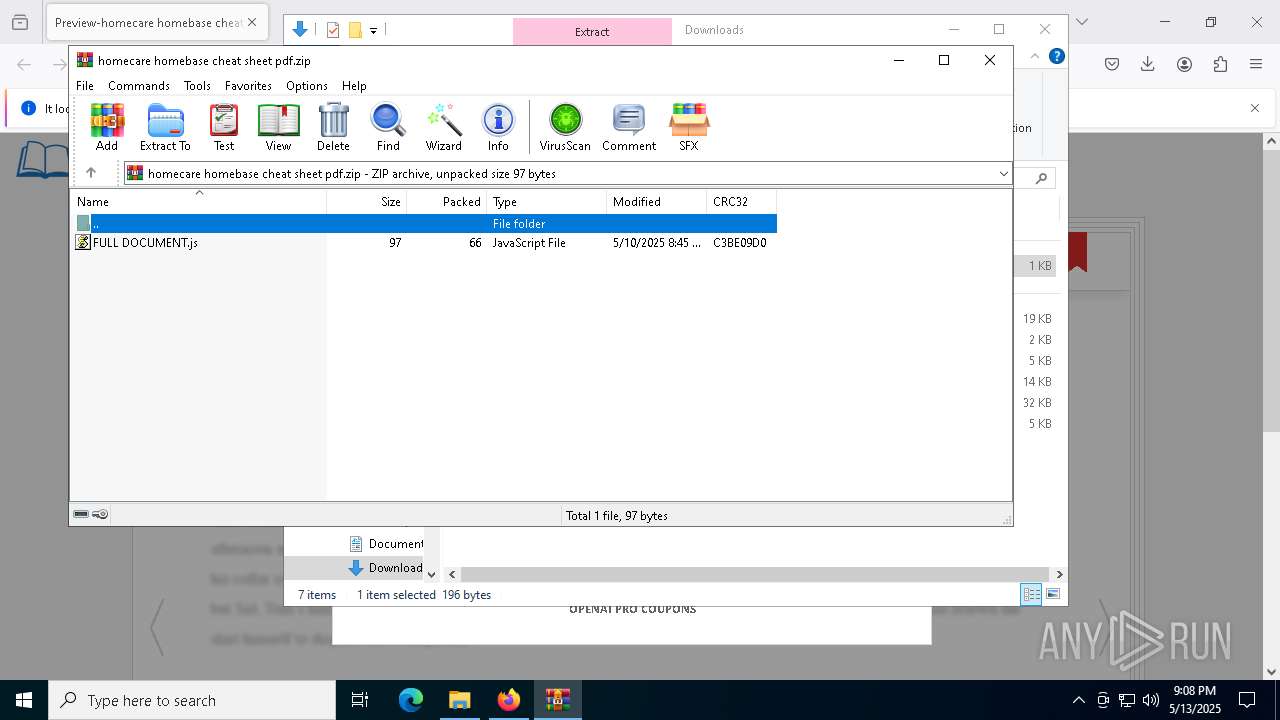Screen dimensions: 1280x720
Task: Click the taskbar search box
Action: [192, 700]
